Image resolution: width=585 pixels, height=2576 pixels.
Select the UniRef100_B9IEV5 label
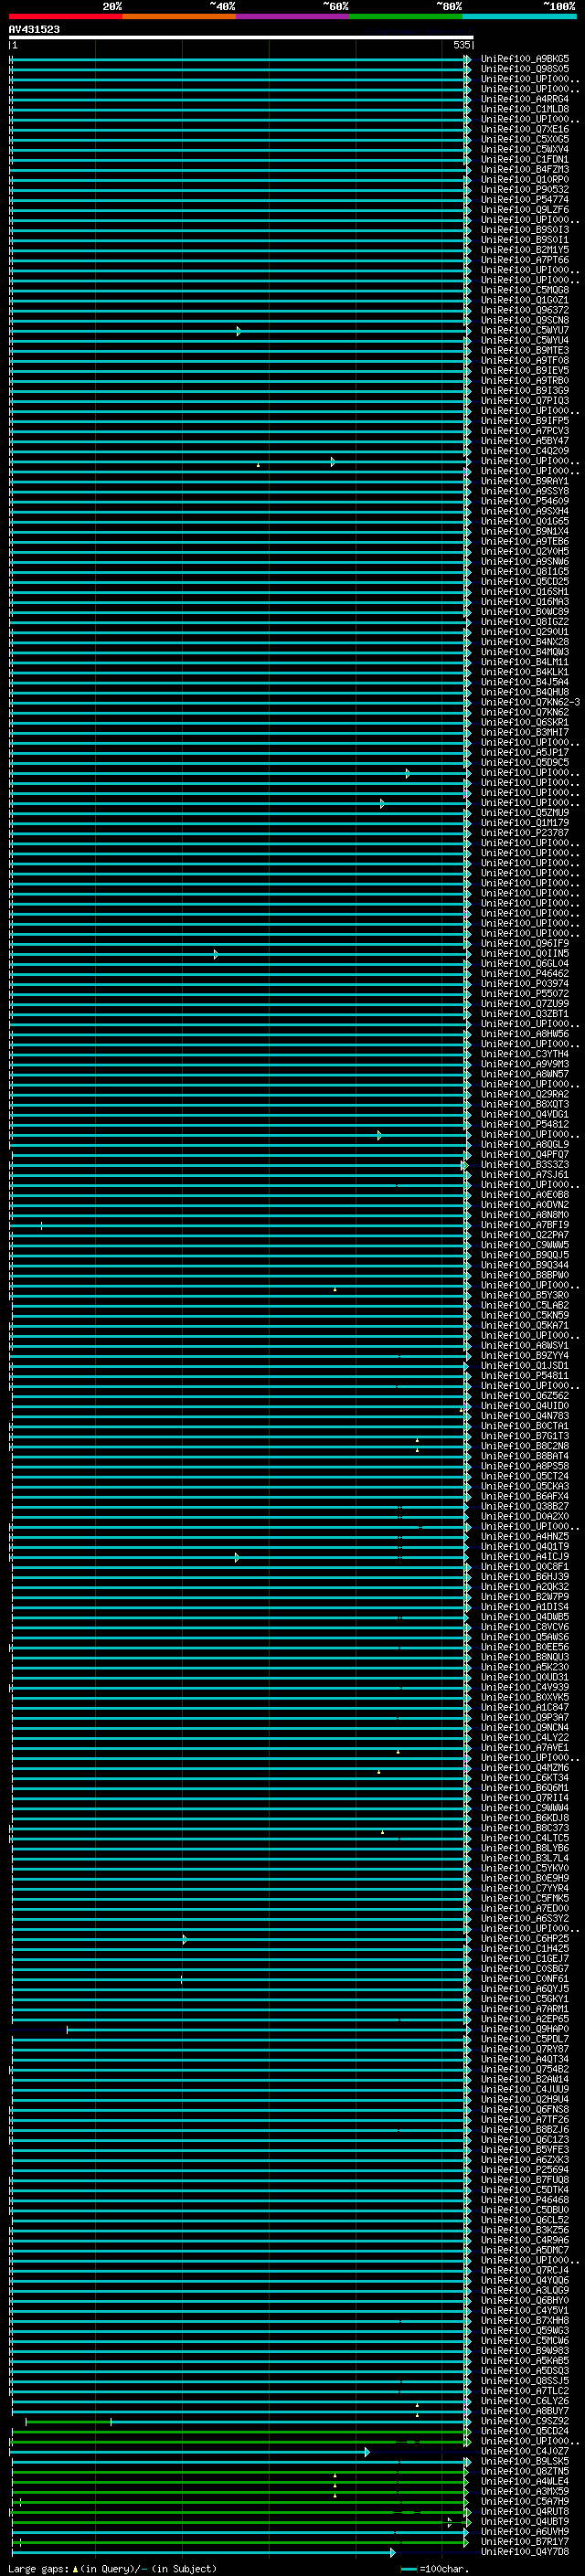click(525, 371)
